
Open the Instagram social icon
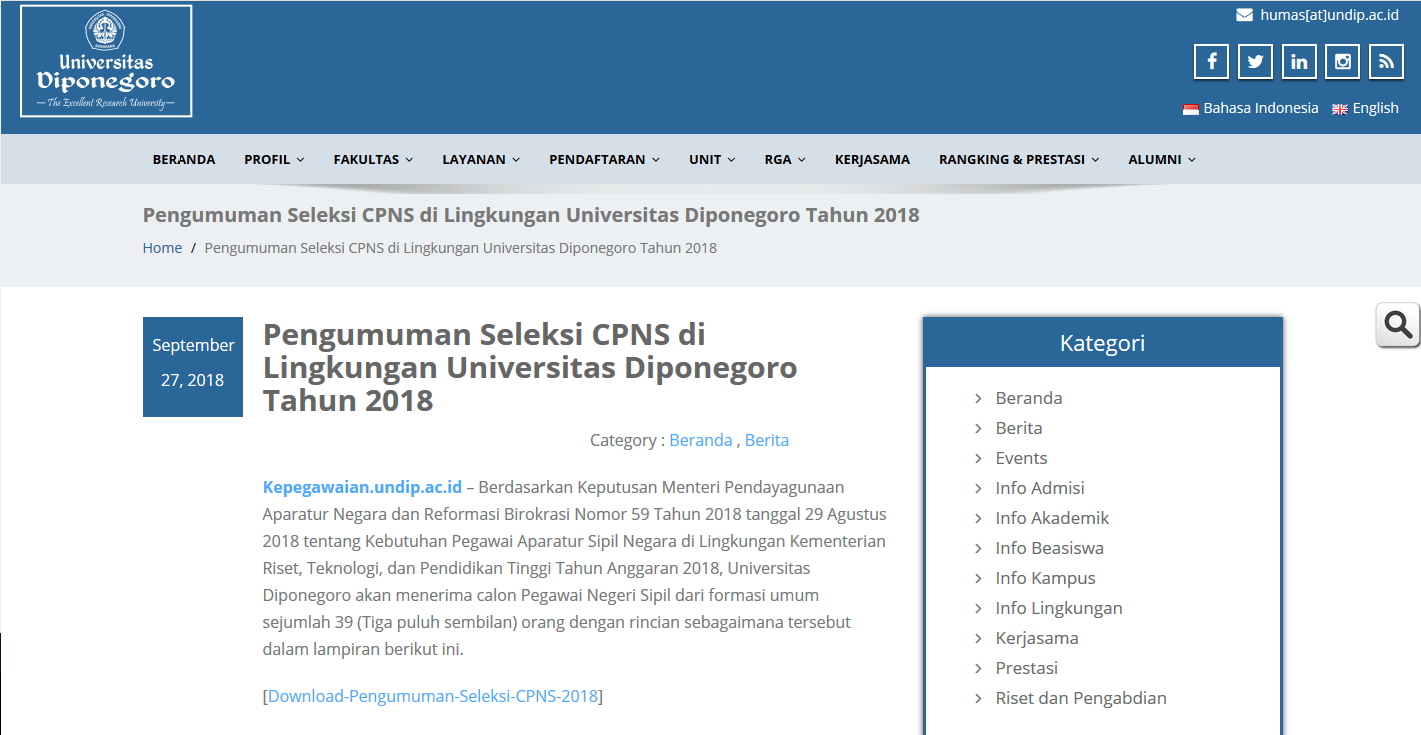tap(1343, 62)
